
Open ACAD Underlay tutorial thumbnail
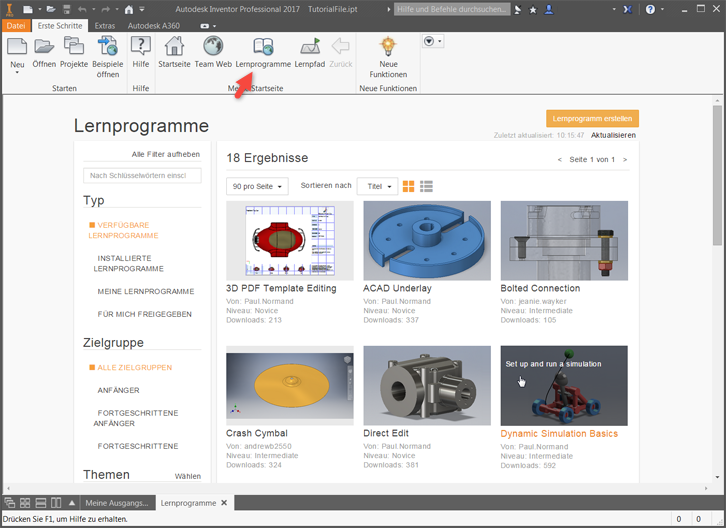427,240
